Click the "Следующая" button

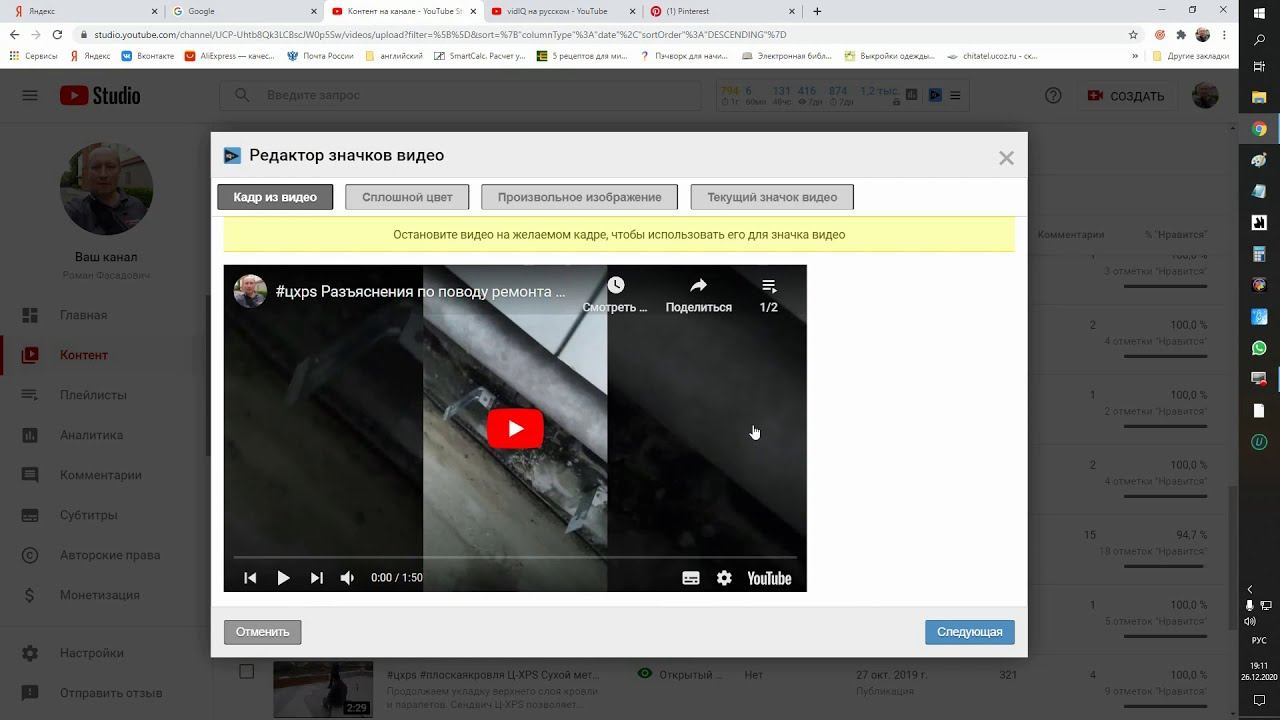coord(970,632)
